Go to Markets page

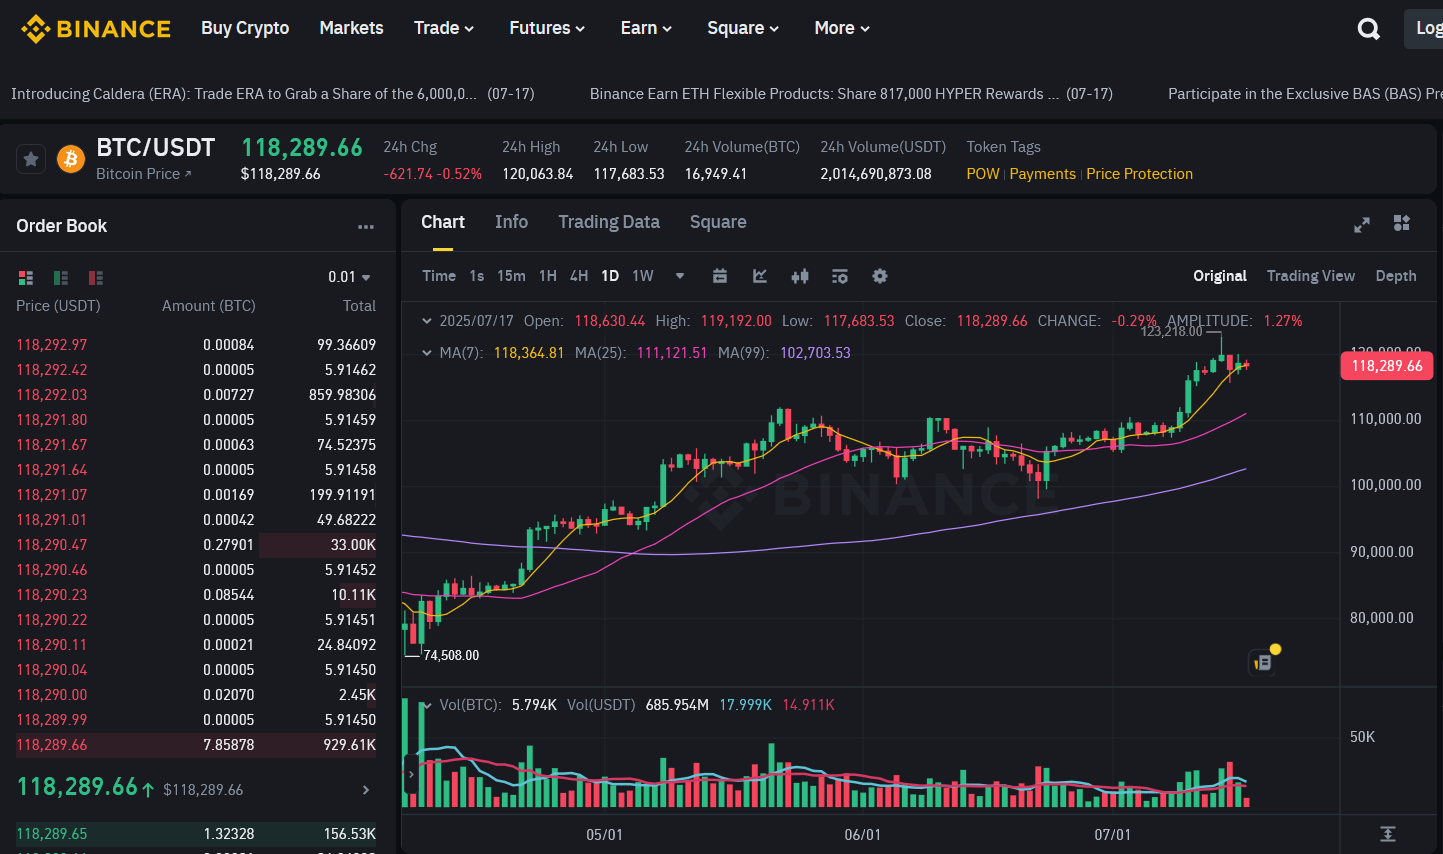(x=351, y=28)
